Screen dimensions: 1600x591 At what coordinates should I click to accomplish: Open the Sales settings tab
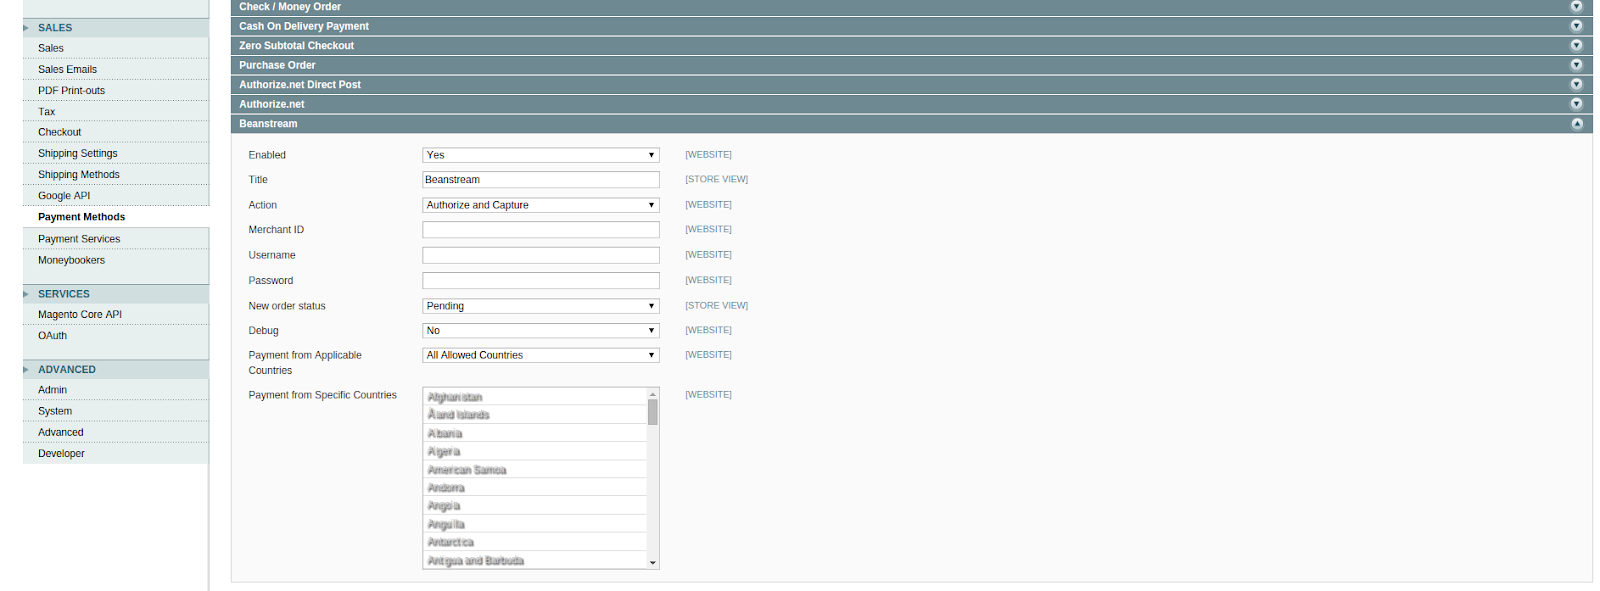[x=116, y=48]
